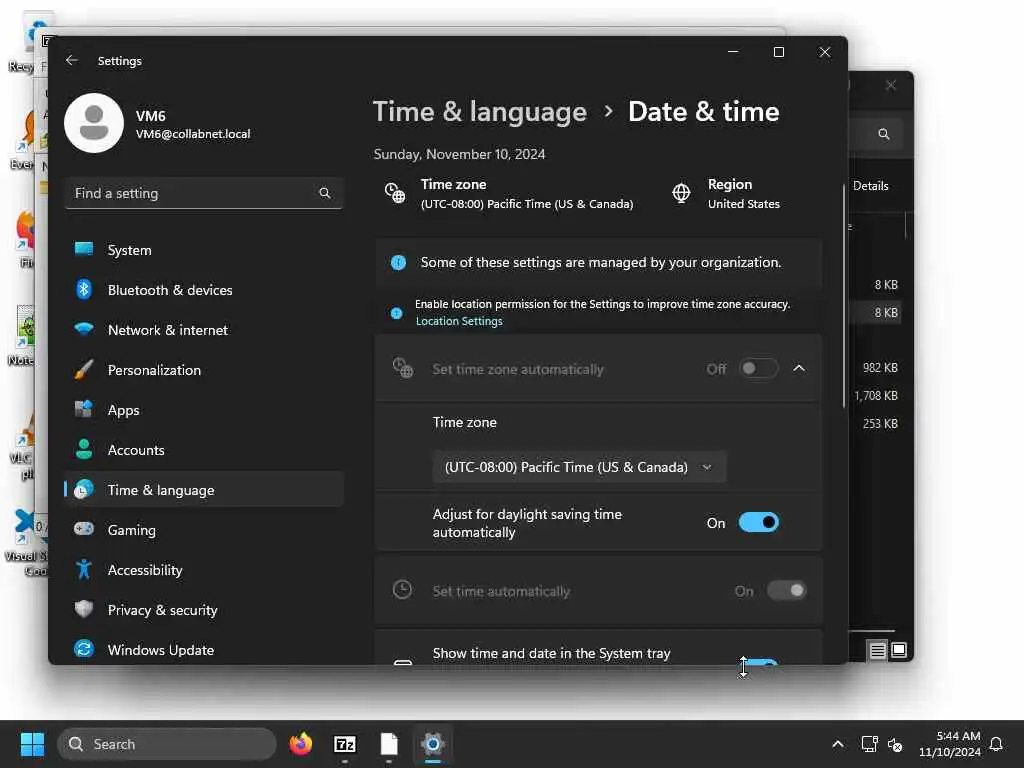Toggle Set time zone automatically switch
The height and width of the screenshot is (768, 1024).
[759, 368]
